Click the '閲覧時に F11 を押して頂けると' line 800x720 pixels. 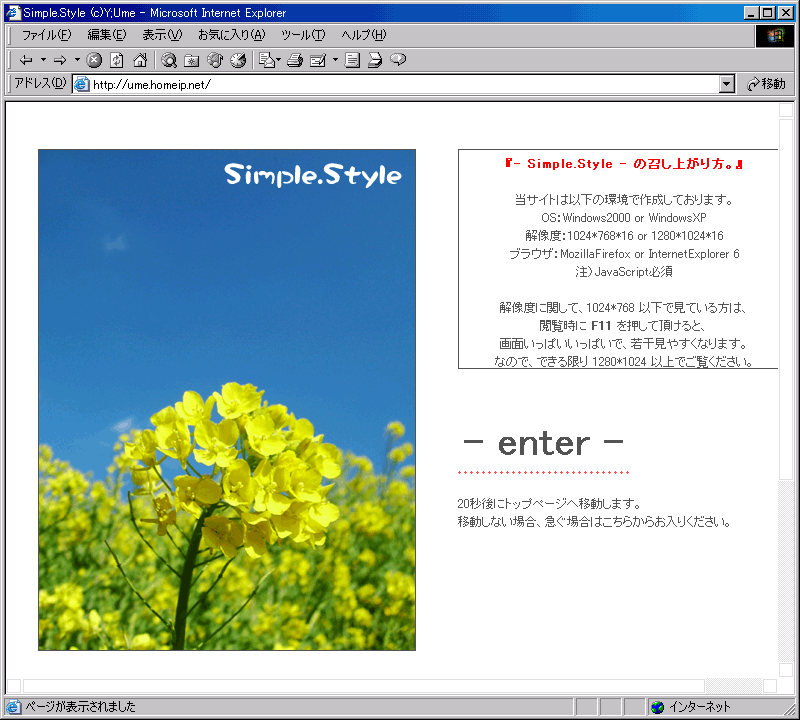622,326
